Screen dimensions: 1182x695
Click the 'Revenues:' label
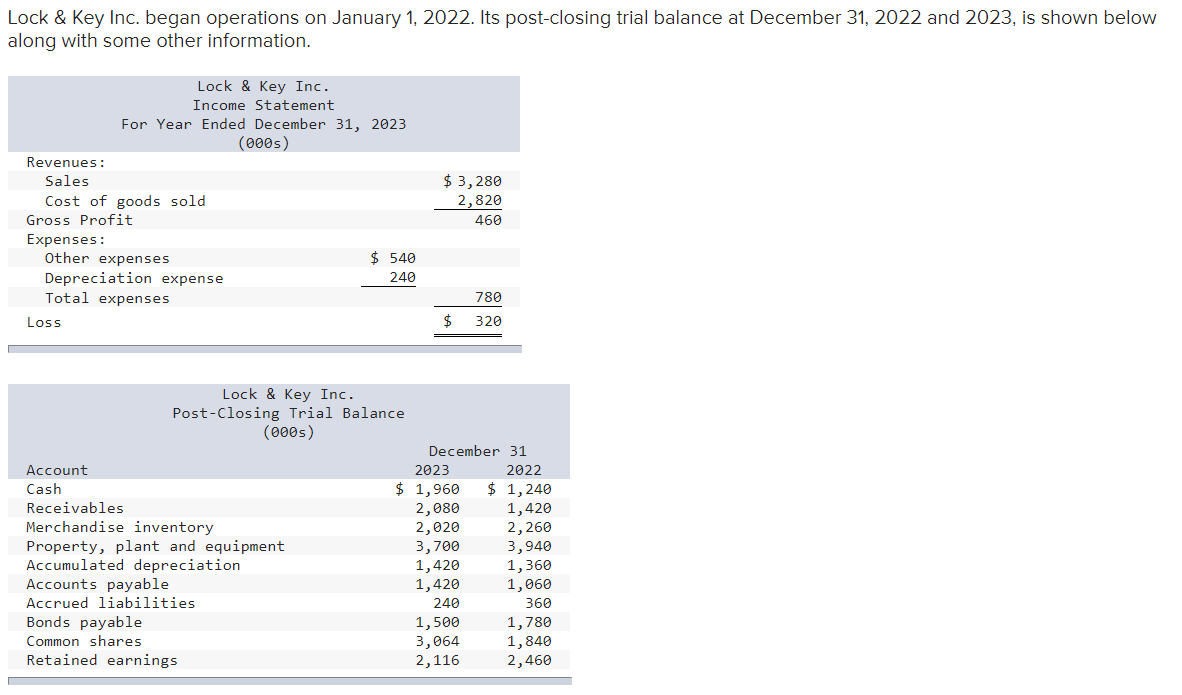pos(66,162)
